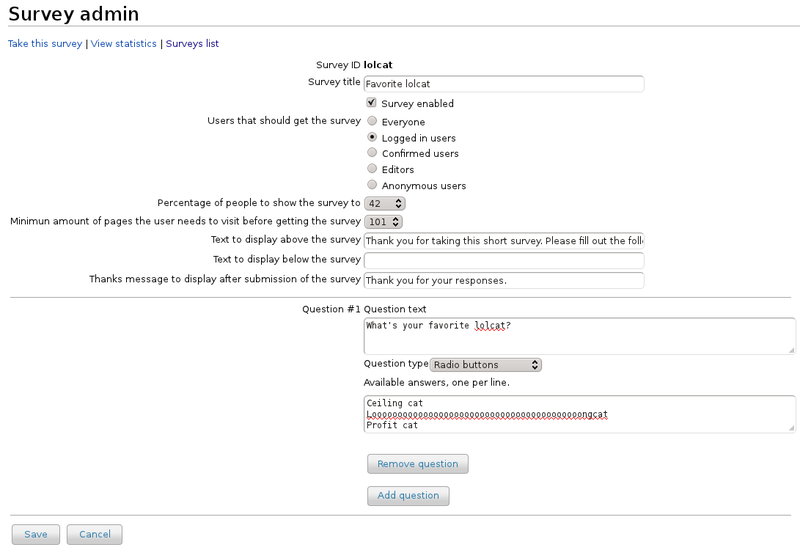The height and width of the screenshot is (550, 800).
Task: Open the minimum pages visited dropdown
Action: point(383,222)
